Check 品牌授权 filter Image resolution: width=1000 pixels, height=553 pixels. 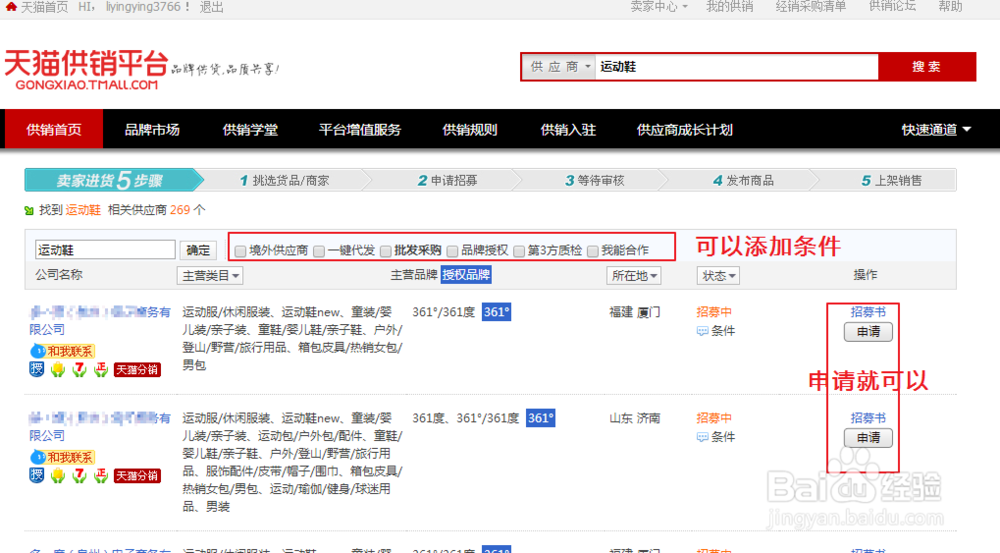[x=452, y=251]
